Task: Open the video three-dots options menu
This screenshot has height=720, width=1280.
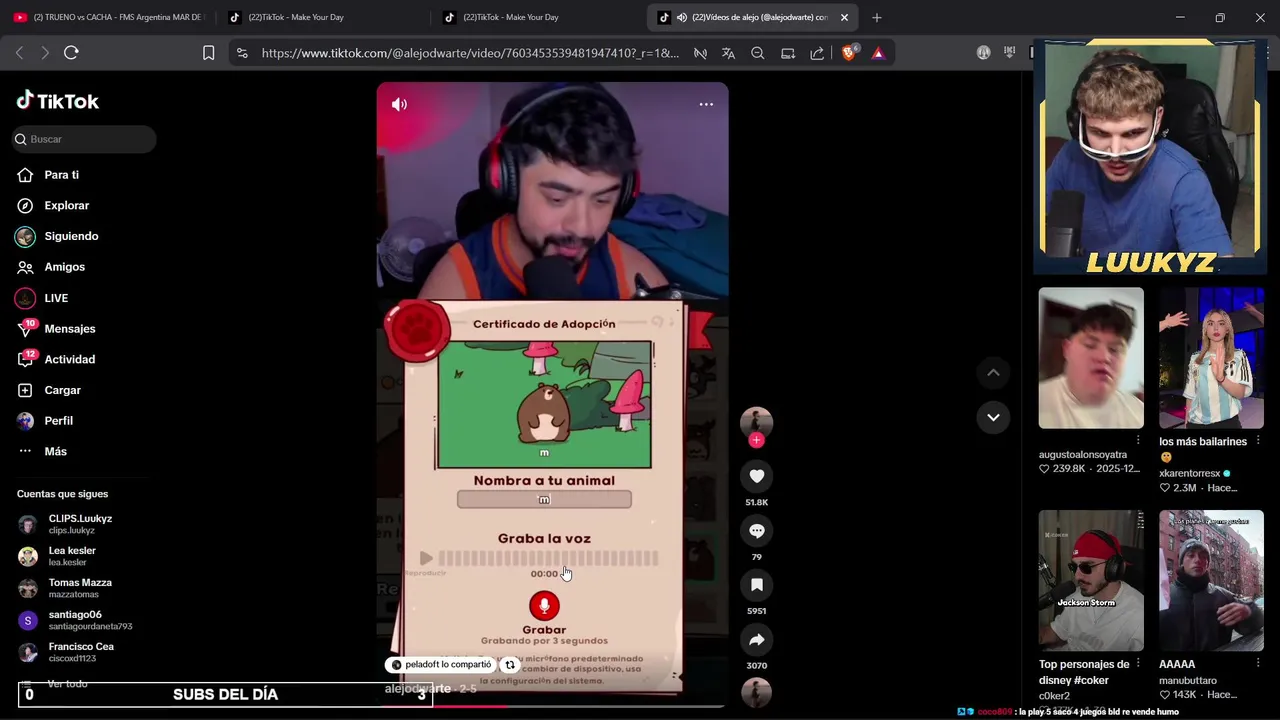Action: 706,104
